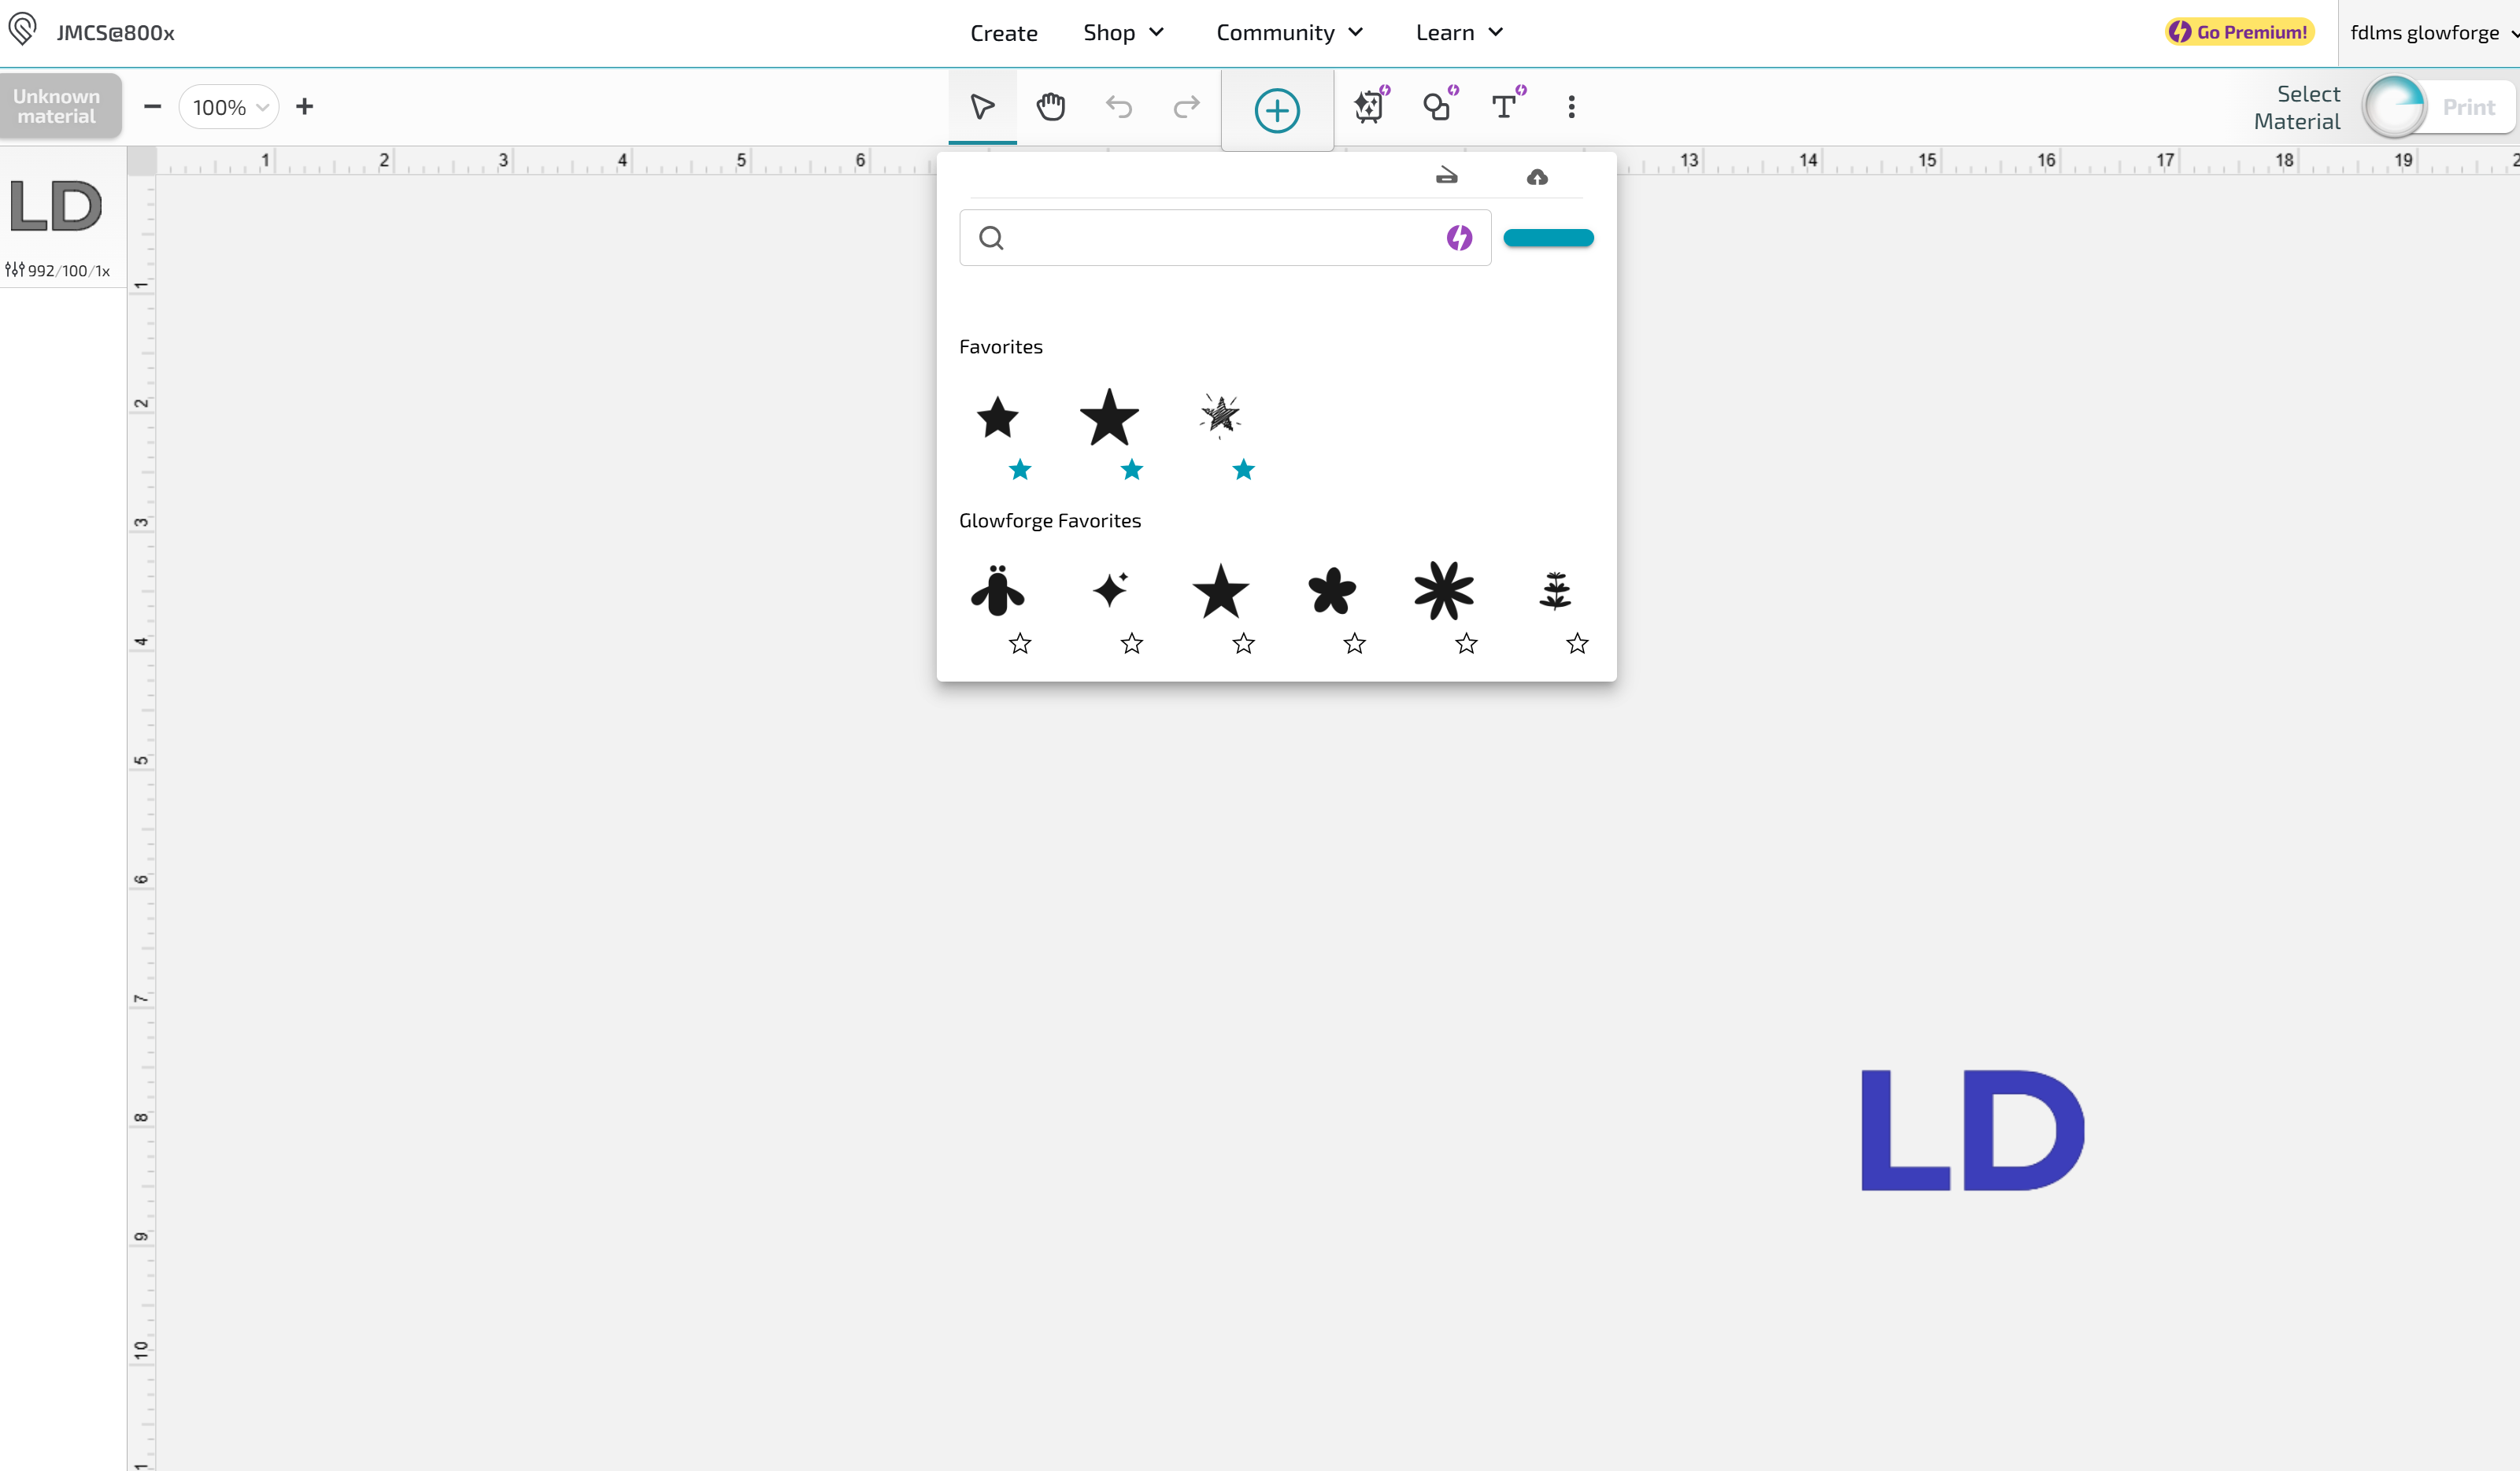Select the LD step thumbnail in sidebar

56,206
